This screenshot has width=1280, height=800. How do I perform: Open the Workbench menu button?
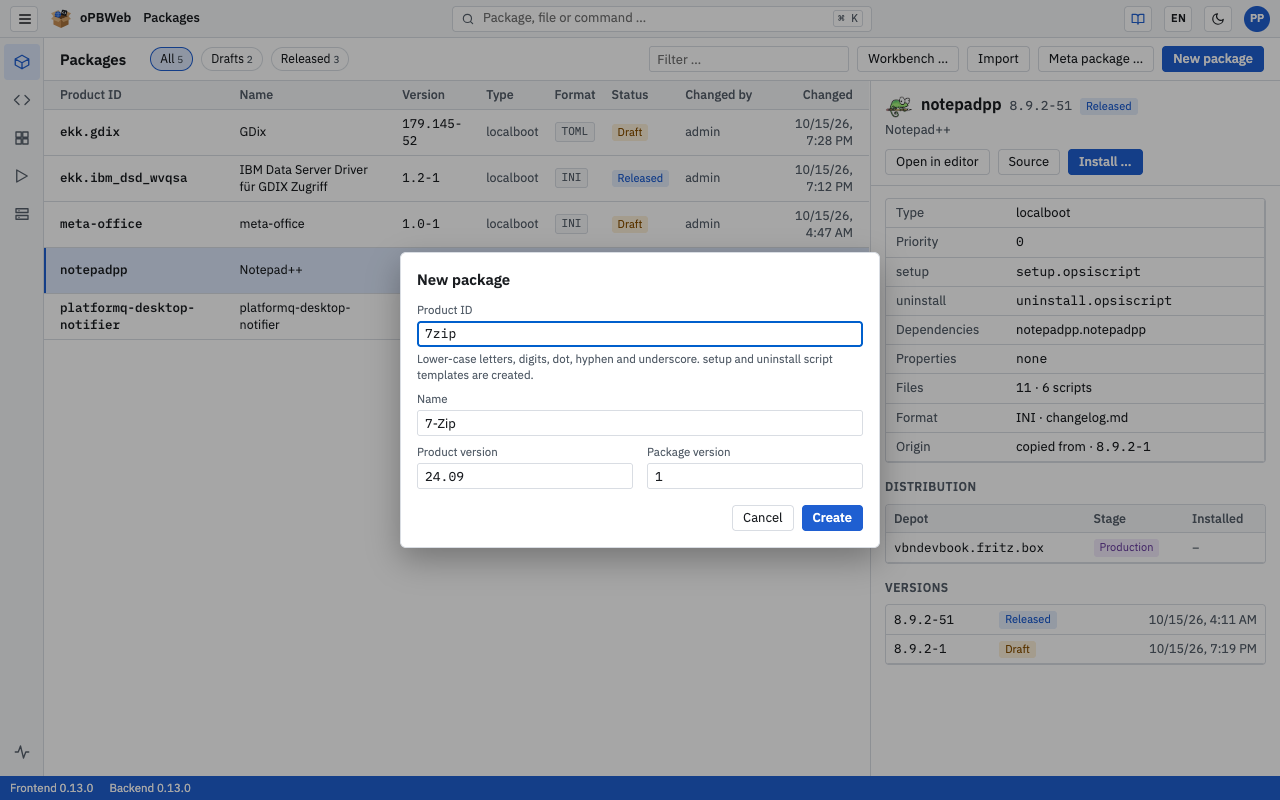point(908,59)
